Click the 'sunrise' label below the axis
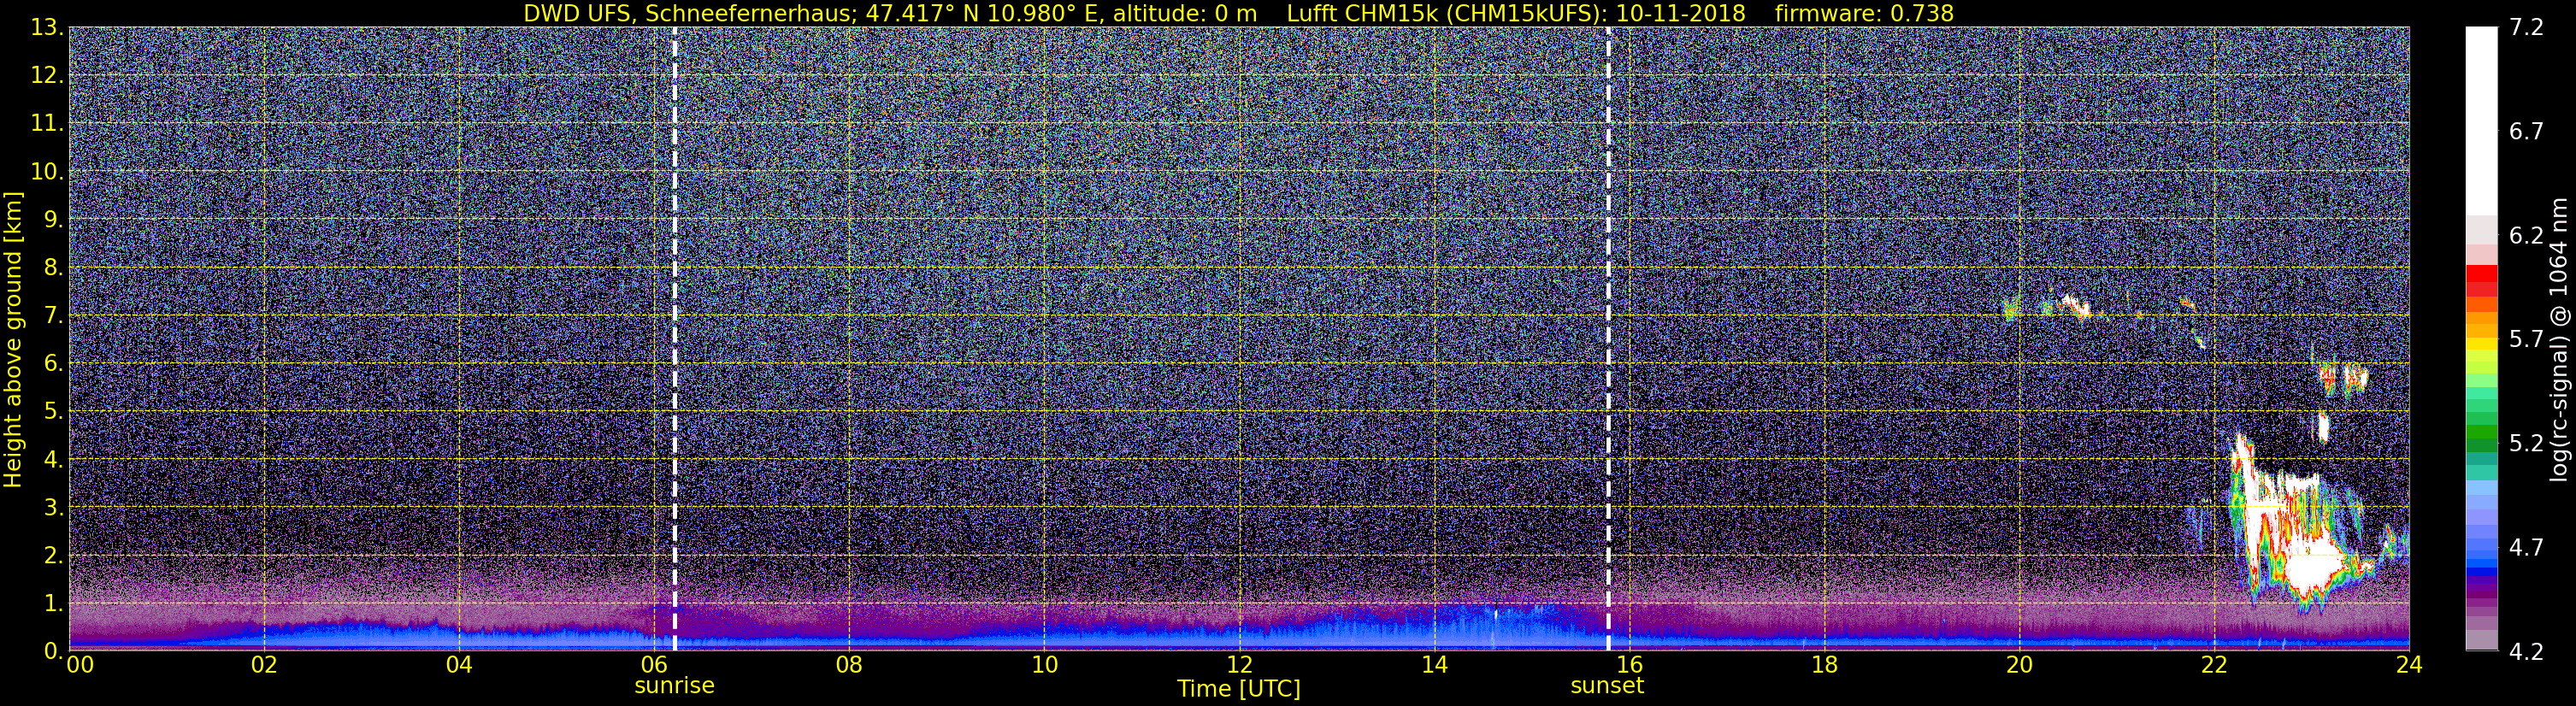Screen dimensions: 2576x706 pos(675,686)
